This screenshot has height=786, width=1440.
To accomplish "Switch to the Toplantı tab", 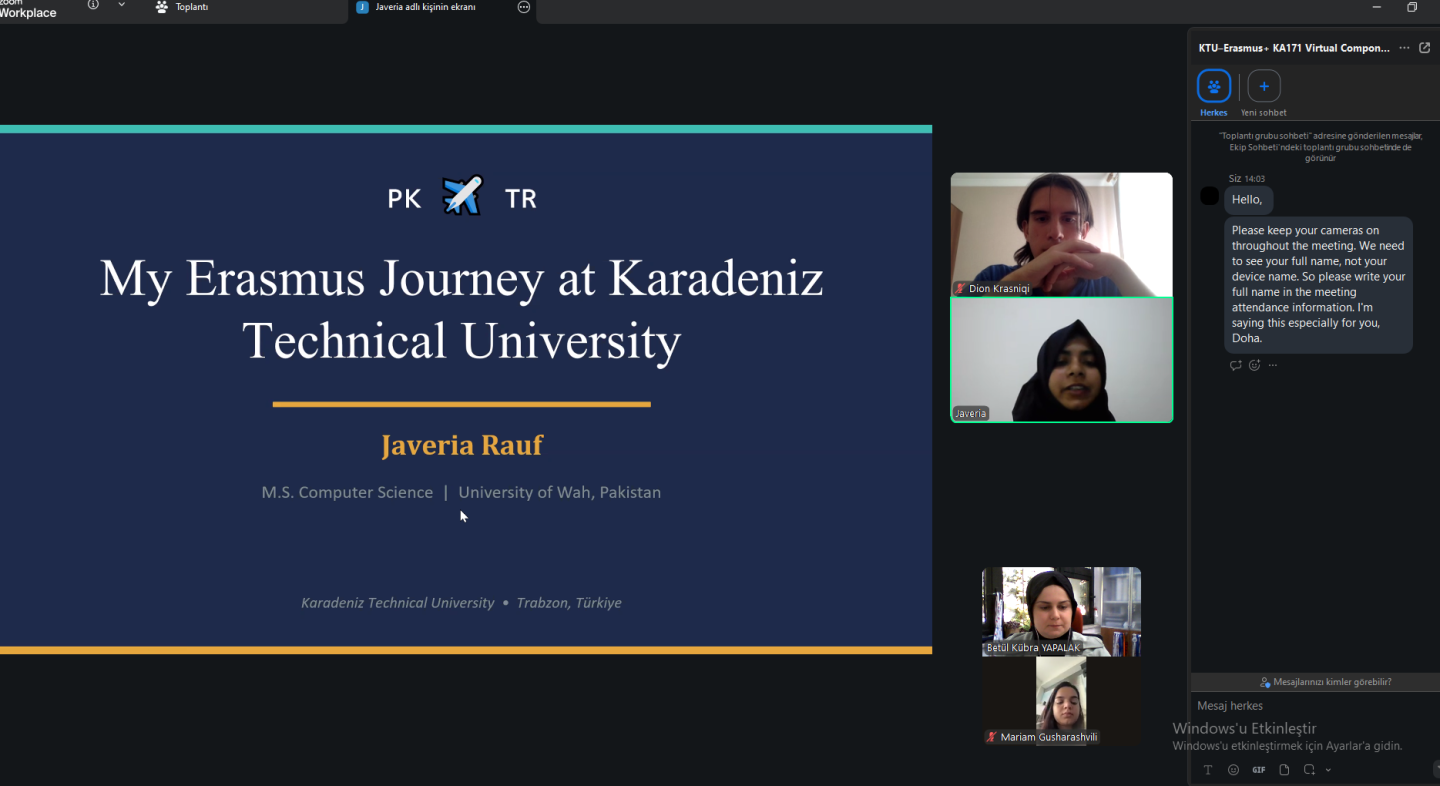I will (182, 7).
